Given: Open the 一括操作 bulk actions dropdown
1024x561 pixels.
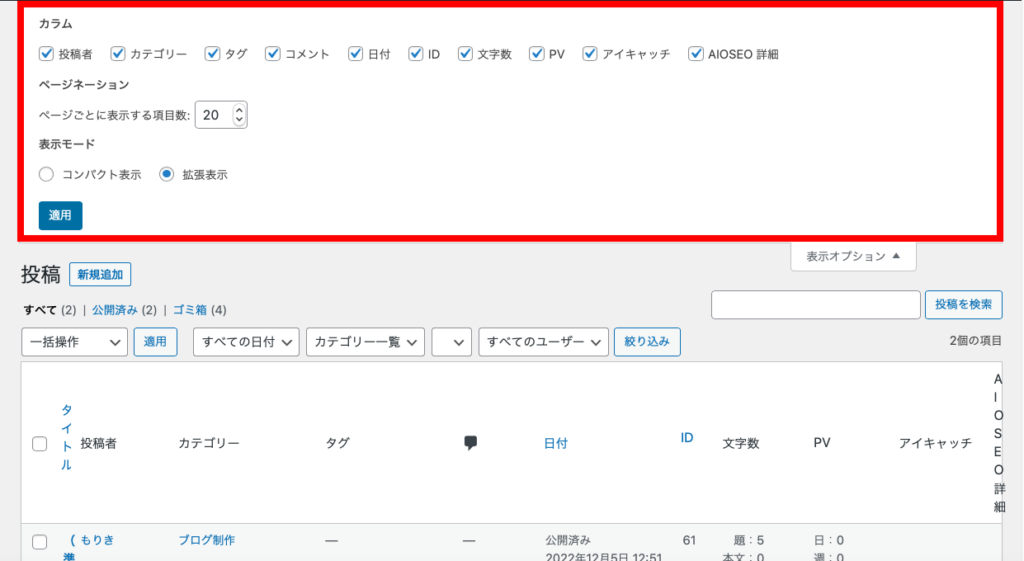Looking at the screenshot, I should coord(74,342).
